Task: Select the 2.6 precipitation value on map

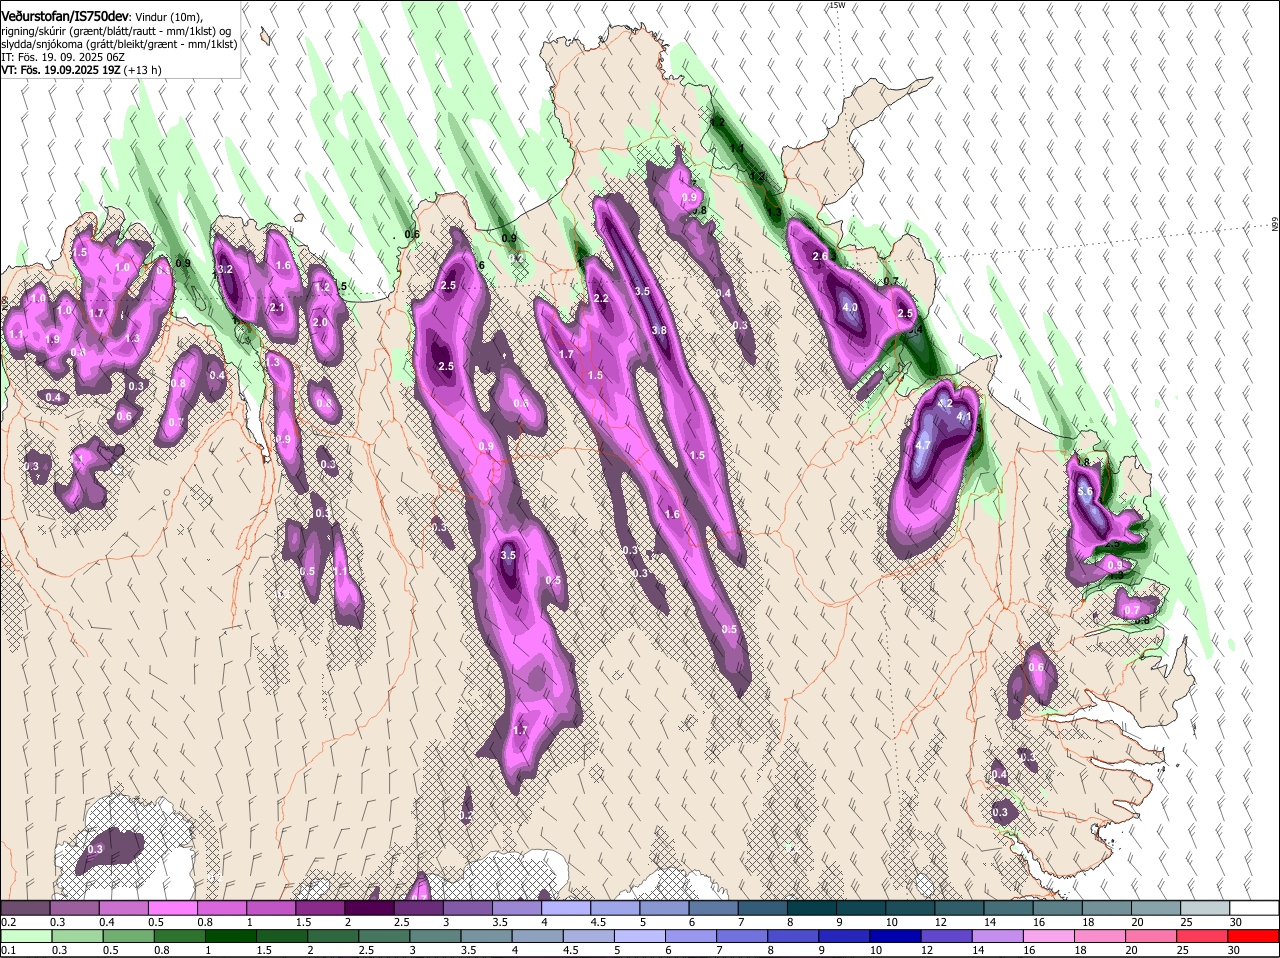Action: coord(820,256)
